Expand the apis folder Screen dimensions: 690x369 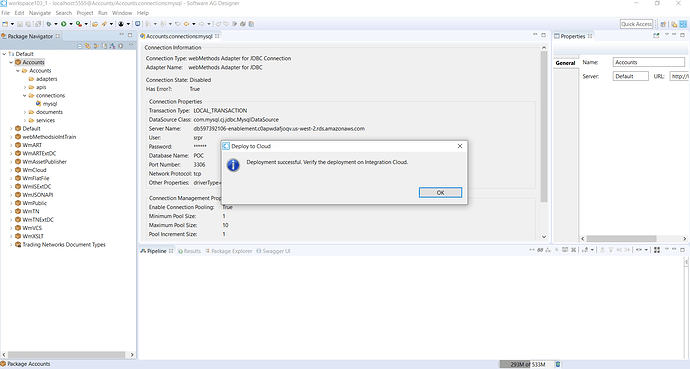pos(25,87)
